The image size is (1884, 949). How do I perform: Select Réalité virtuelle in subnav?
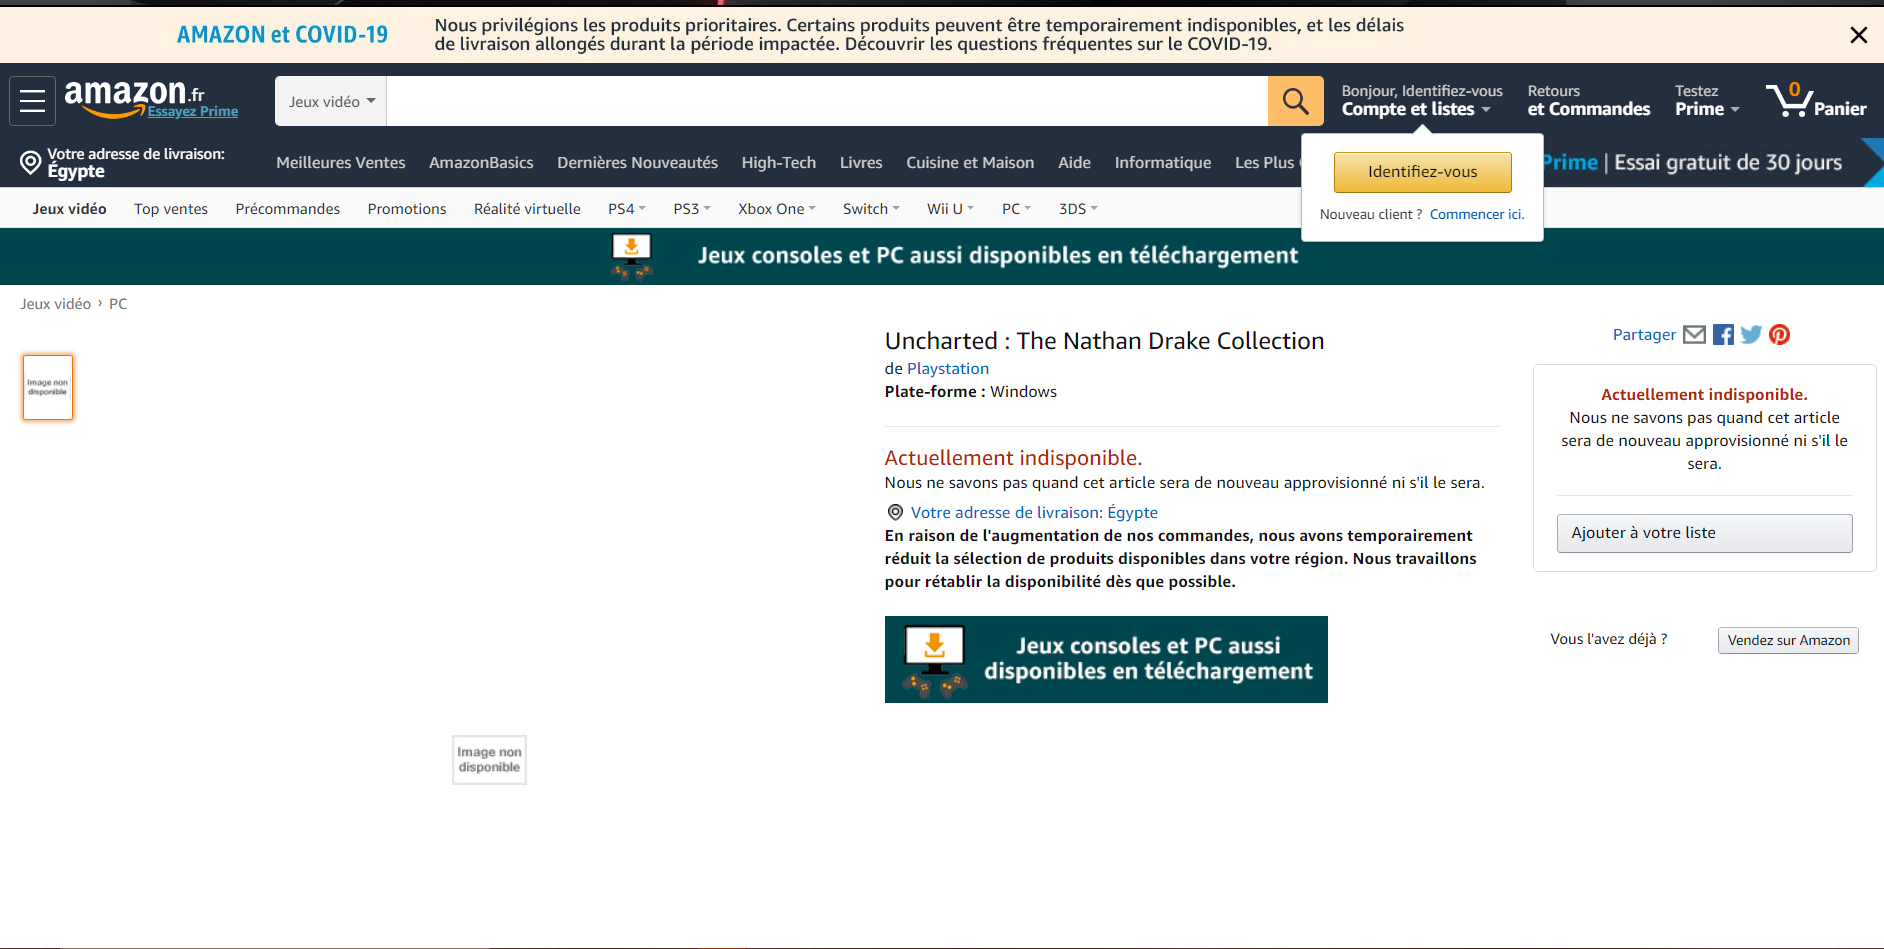coord(527,209)
